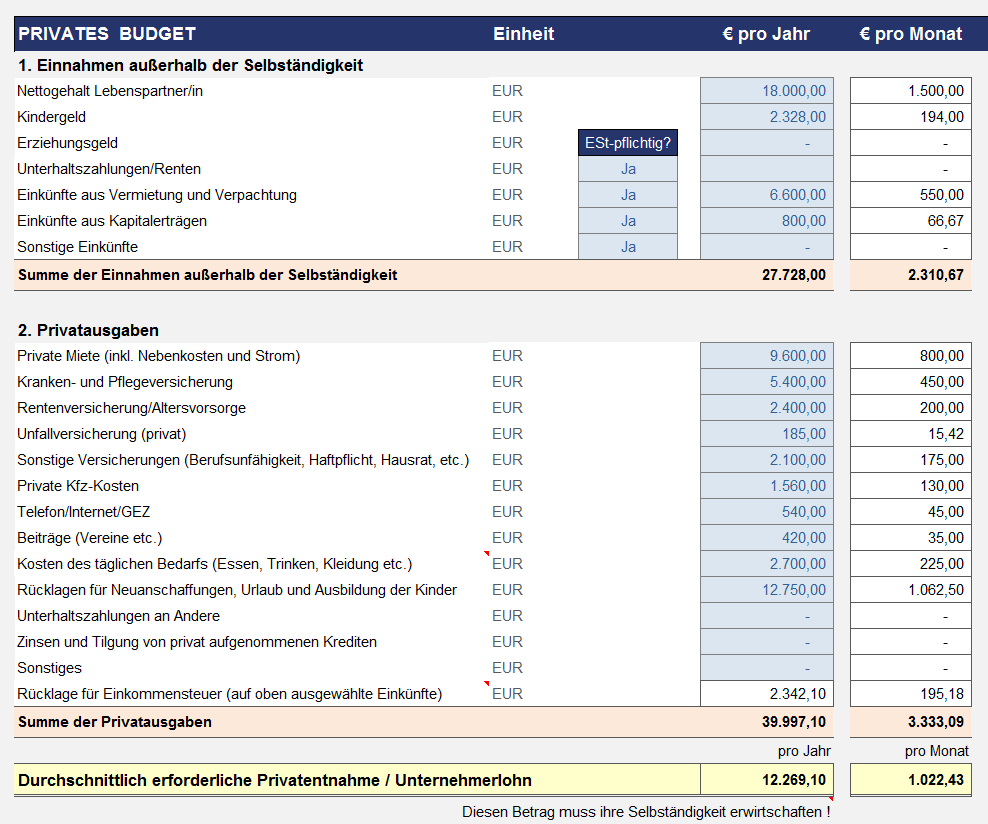The height and width of the screenshot is (824, 988).
Task: Click the red comment marker on Kosten des täglichen Bedarfs
Action: point(486,554)
